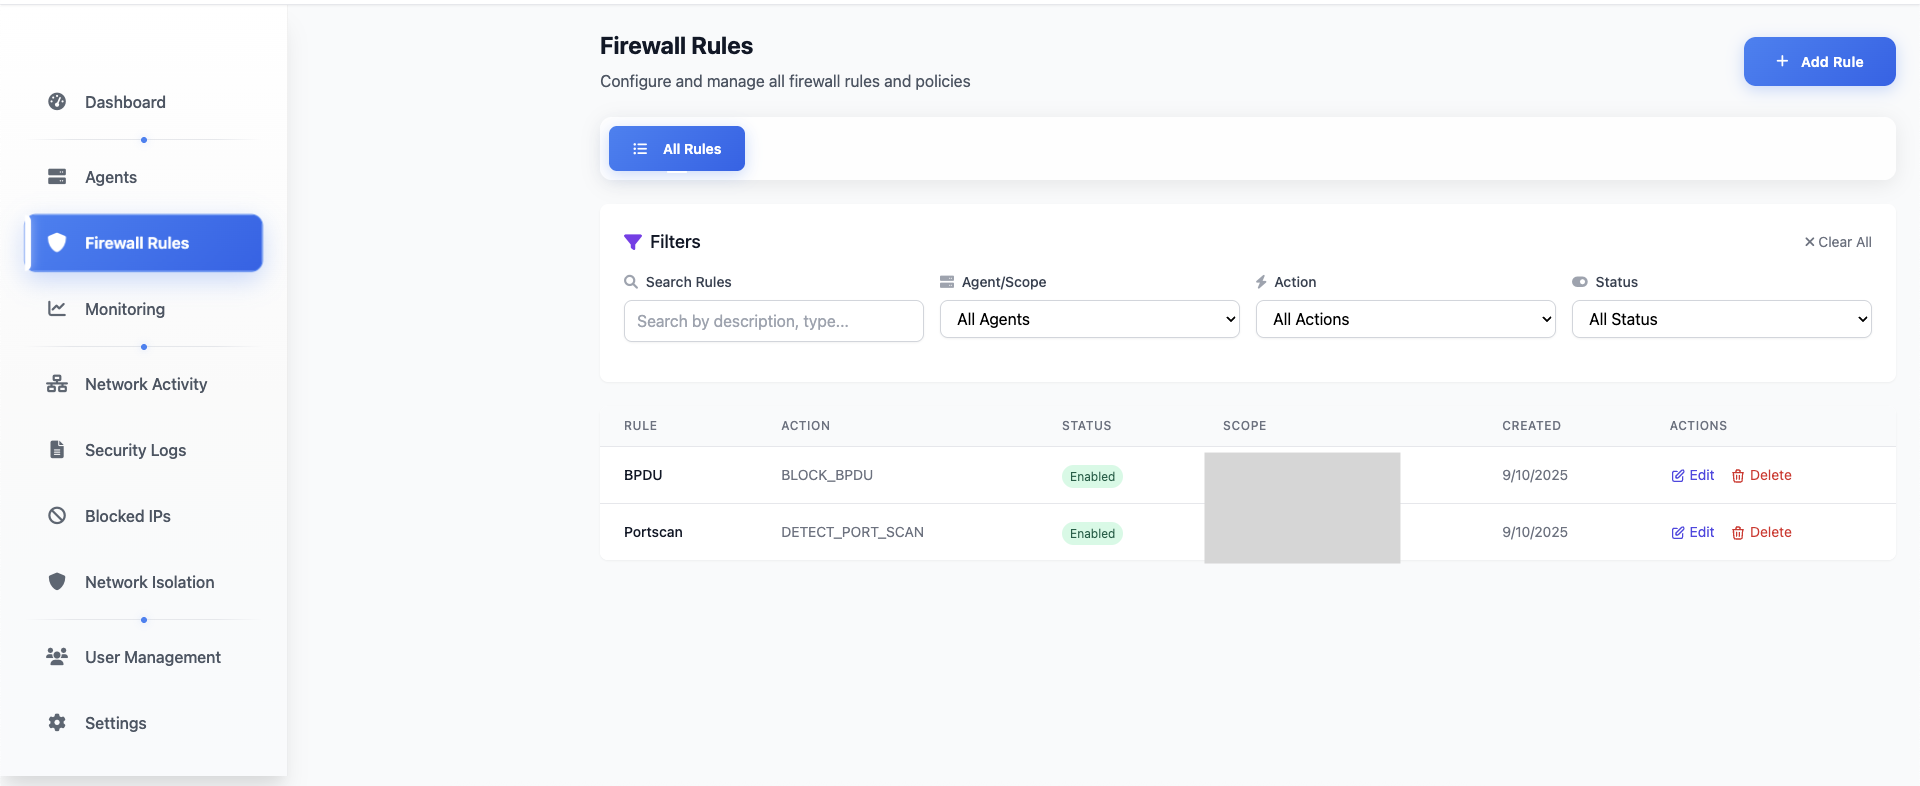Viewport: 1920px width, 786px height.
Task: Click inside the Search Rules input field
Action: coord(773,321)
